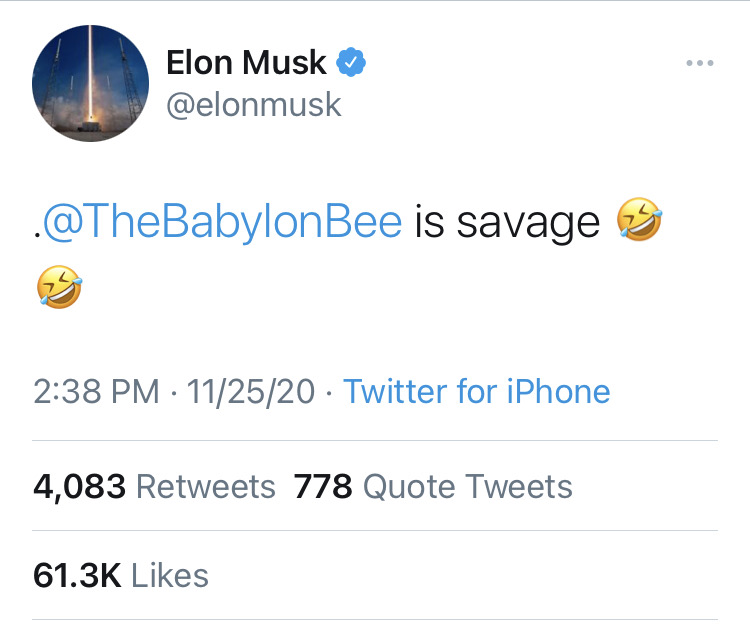
Task: Tap the @elonmusk handle
Action: coord(253,105)
